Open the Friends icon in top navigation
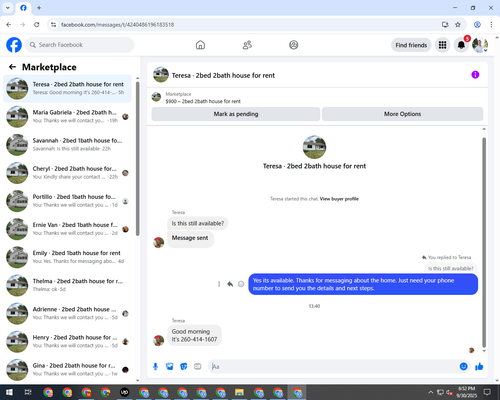This screenshot has width=500, height=400. click(247, 45)
